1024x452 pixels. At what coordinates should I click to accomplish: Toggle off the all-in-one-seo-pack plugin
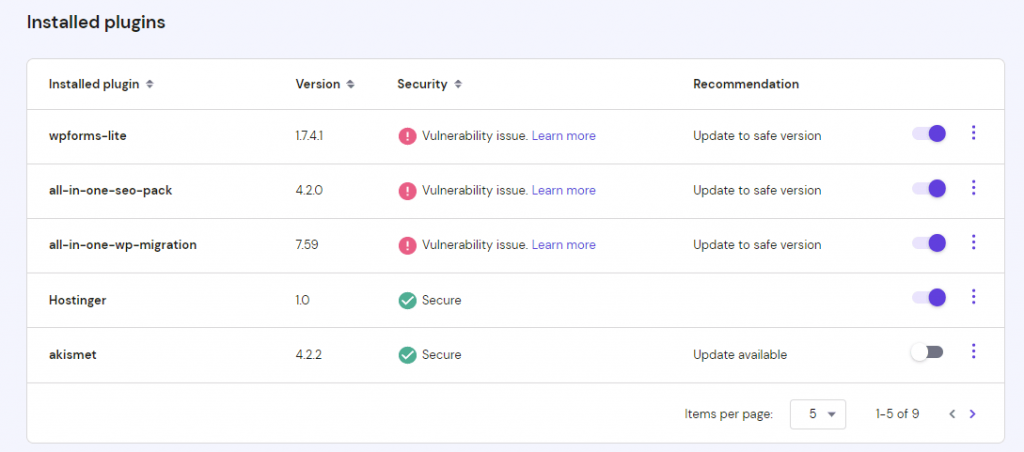click(929, 188)
